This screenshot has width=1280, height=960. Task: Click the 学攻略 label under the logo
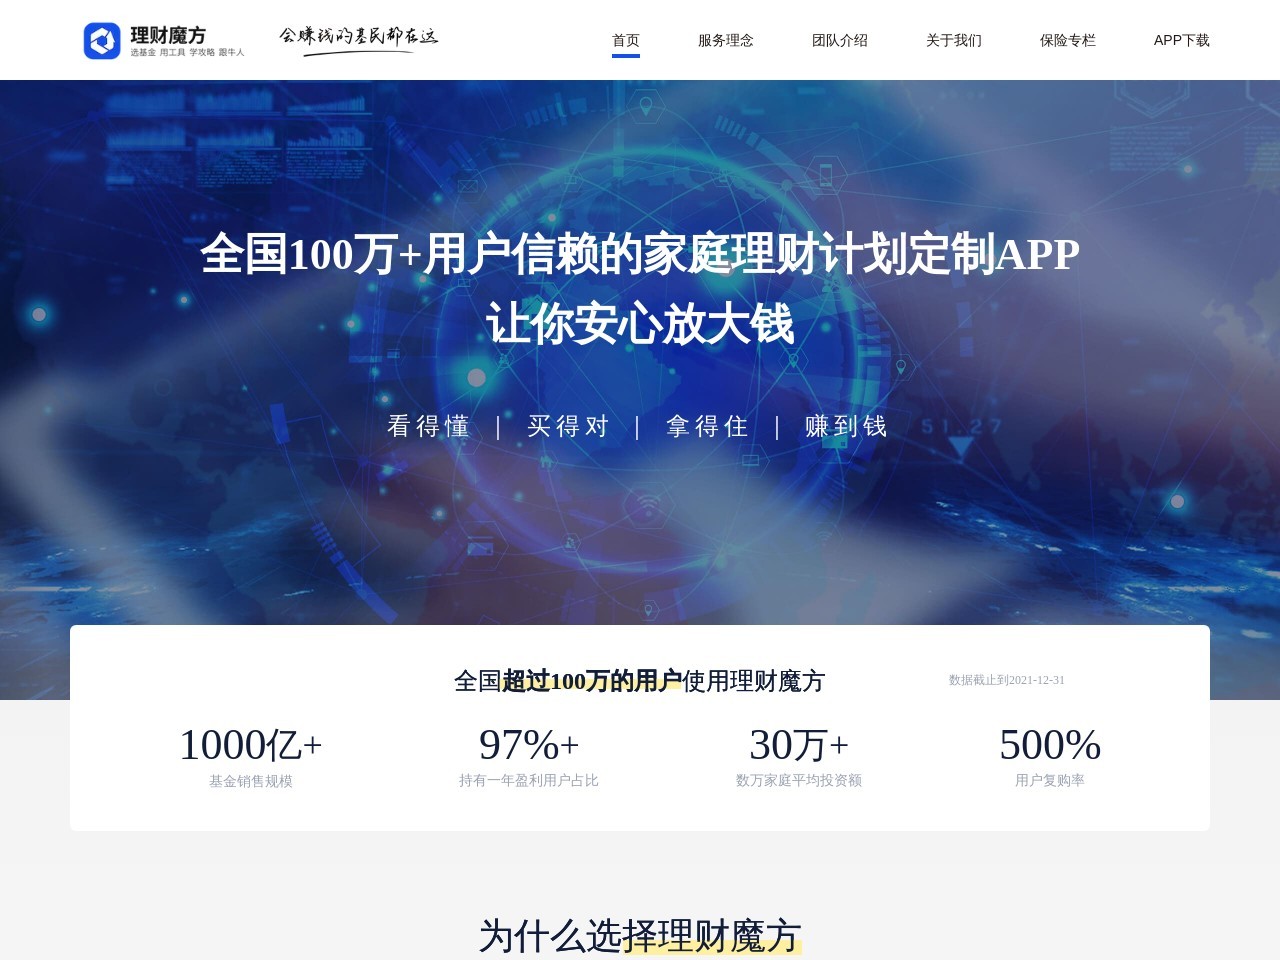199,52
